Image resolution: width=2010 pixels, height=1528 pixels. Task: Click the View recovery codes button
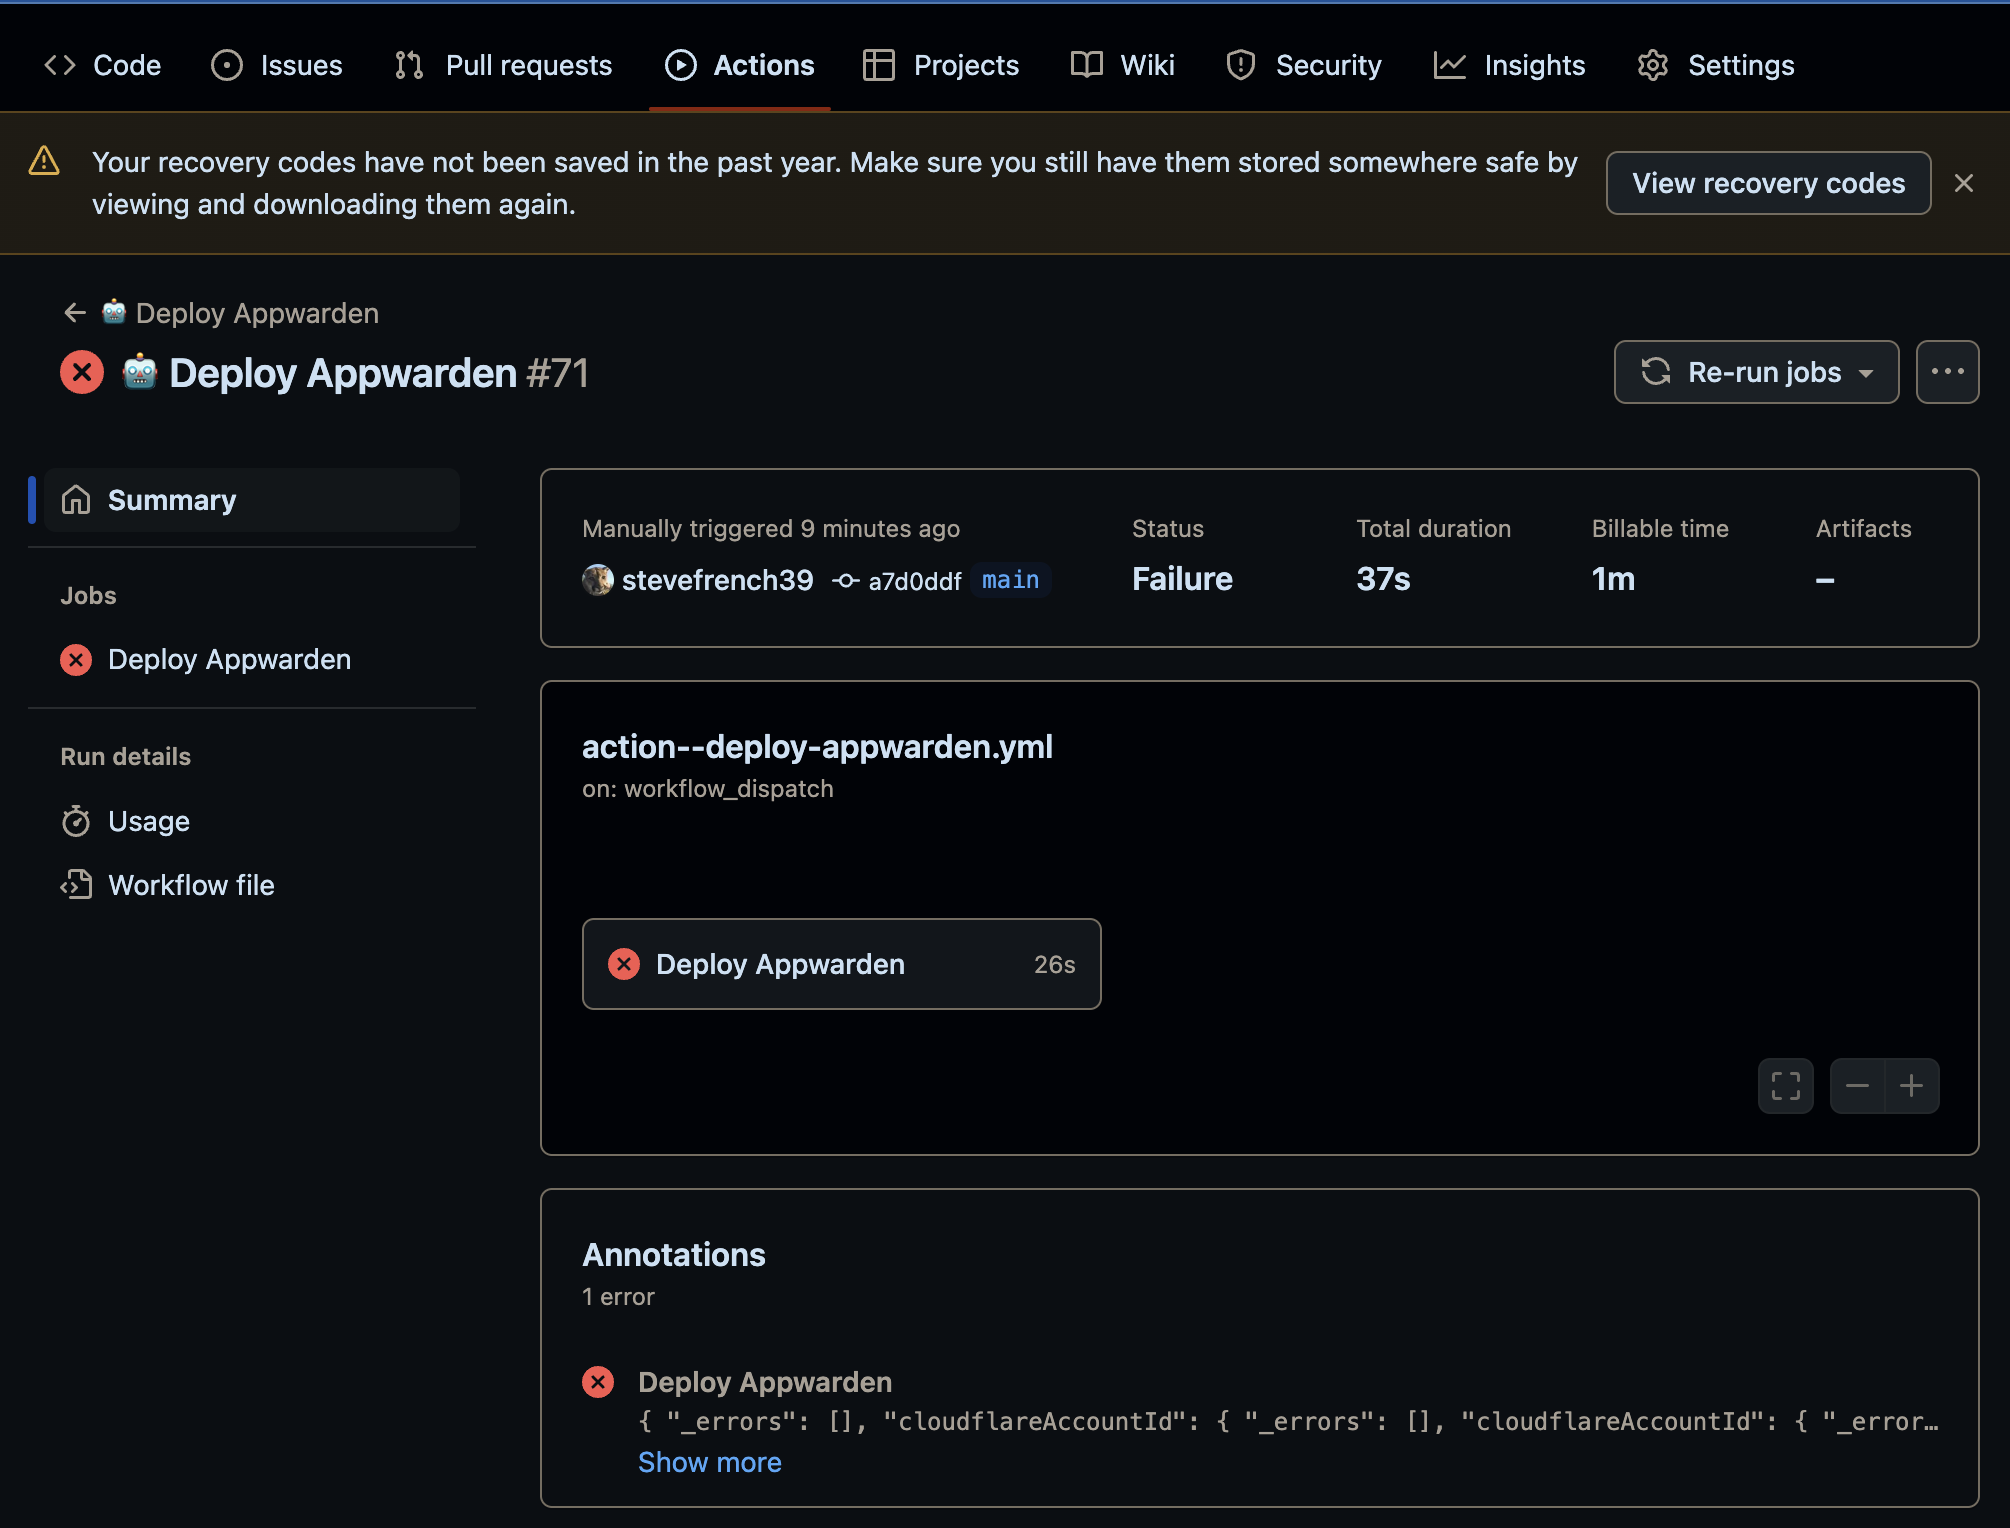pyautogui.click(x=1768, y=183)
